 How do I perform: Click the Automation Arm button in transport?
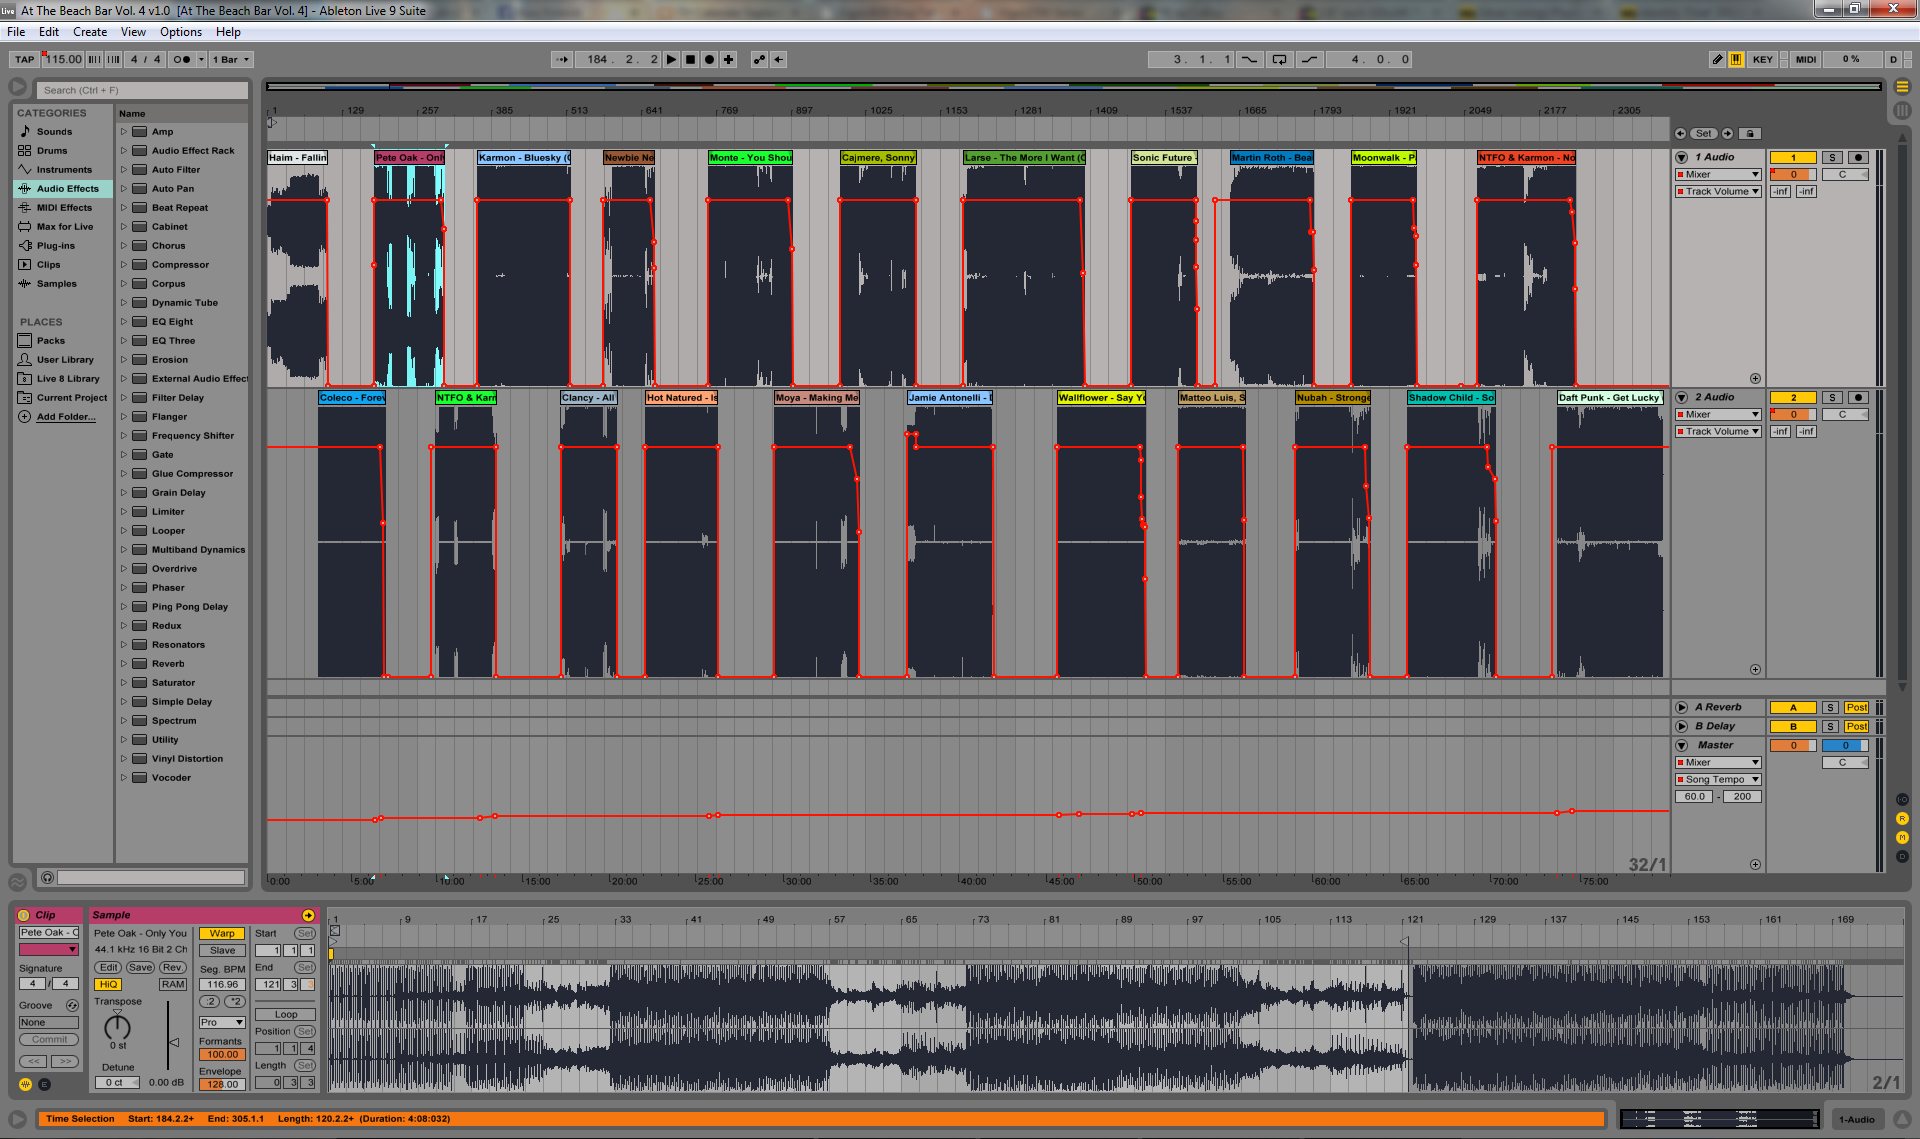(760, 60)
